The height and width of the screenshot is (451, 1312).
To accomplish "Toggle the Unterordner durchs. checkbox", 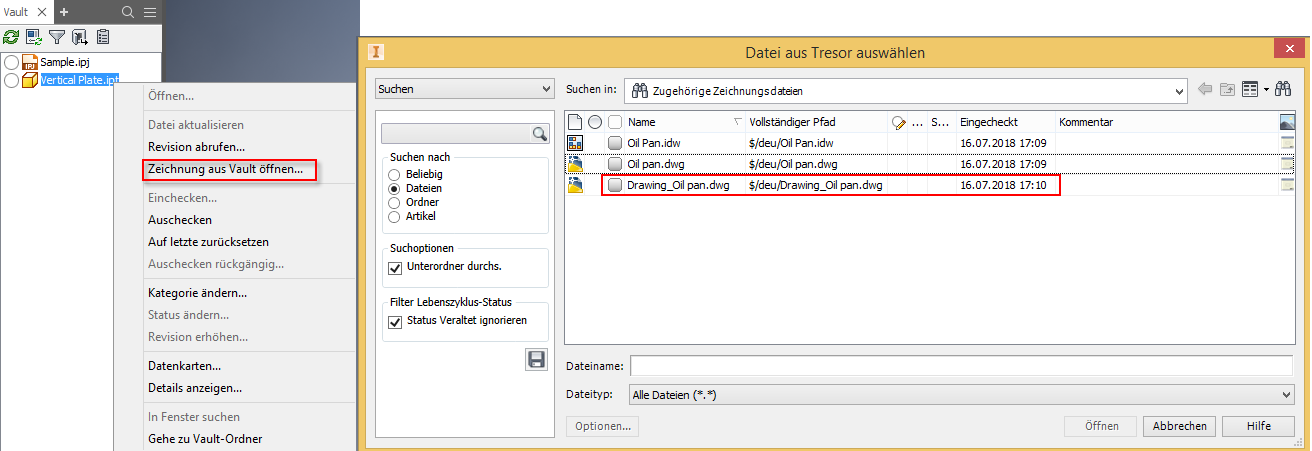I will [x=394, y=267].
